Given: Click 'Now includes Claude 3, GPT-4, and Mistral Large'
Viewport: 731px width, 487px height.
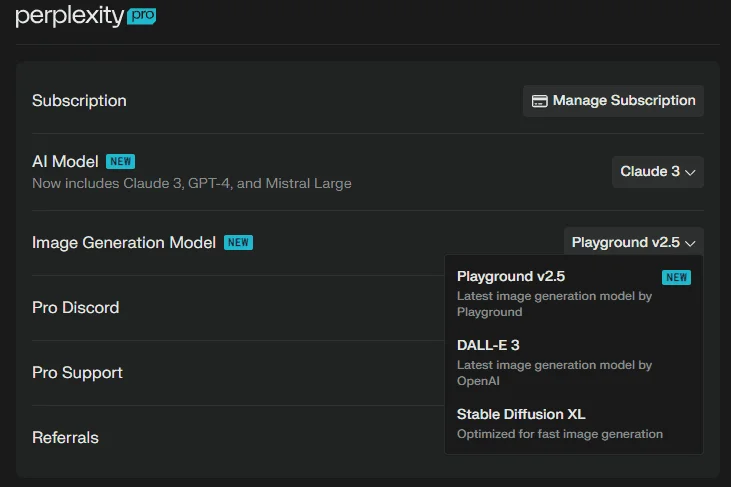Looking at the screenshot, I should point(192,184).
